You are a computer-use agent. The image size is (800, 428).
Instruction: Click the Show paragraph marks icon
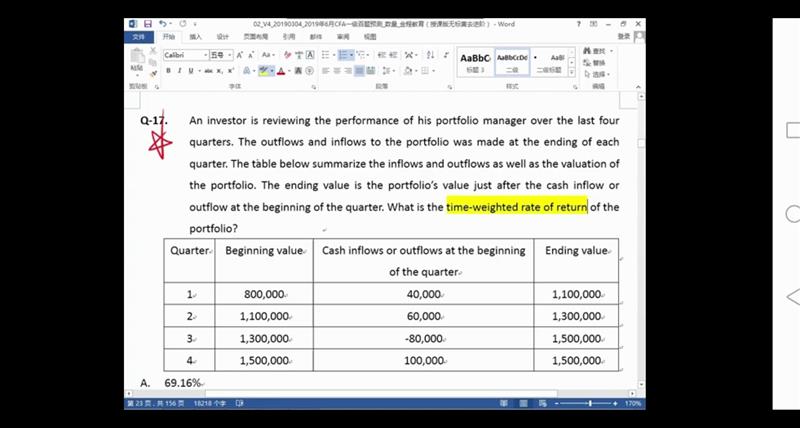click(446, 55)
